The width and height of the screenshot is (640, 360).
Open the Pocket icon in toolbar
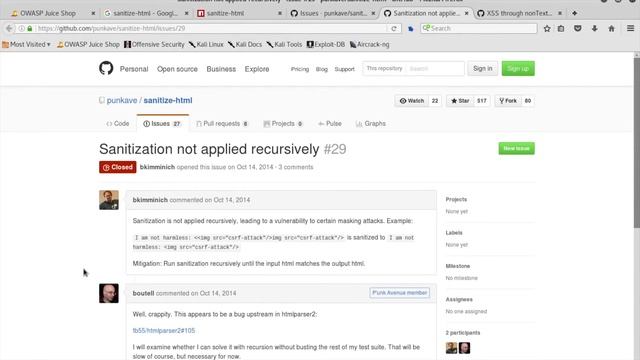pyautogui.click(x=578, y=28)
